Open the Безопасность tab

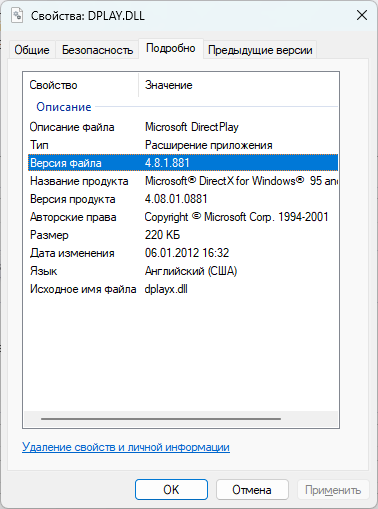coord(97,50)
